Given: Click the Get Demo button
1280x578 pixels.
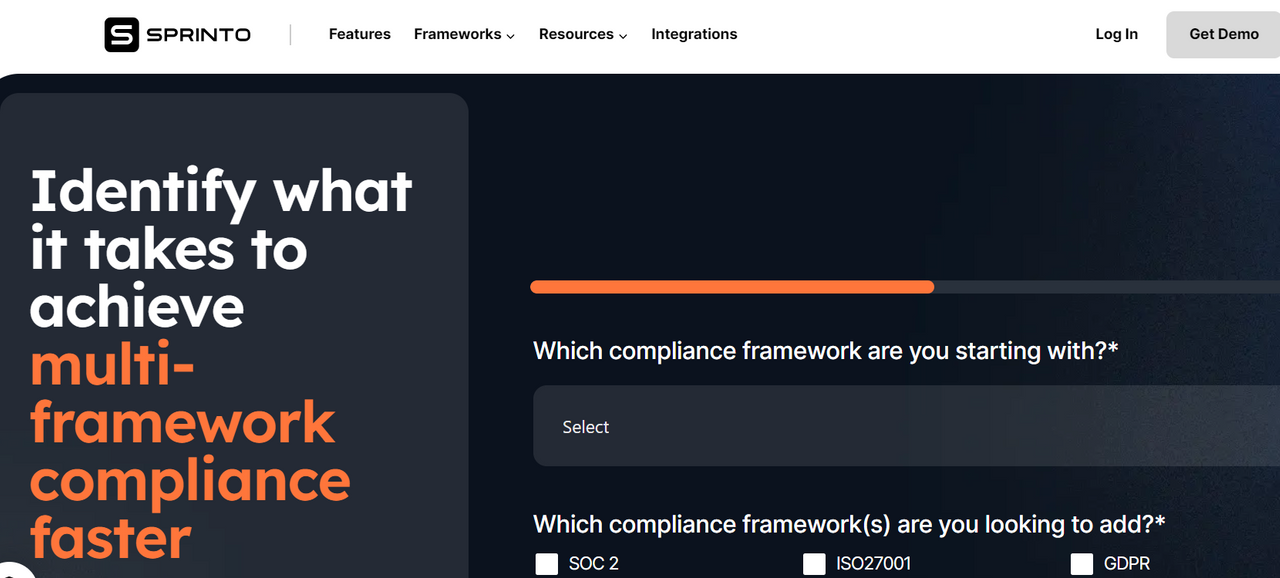Looking at the screenshot, I should pyautogui.click(x=1223, y=35).
